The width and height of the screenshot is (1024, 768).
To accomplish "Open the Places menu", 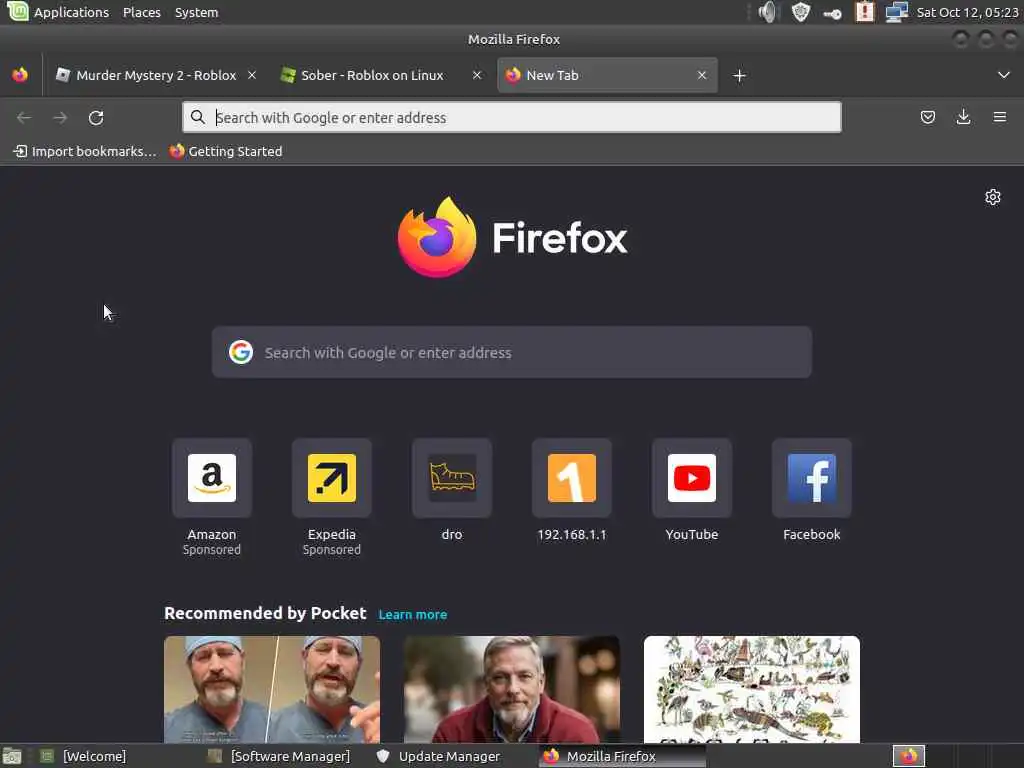I will pos(142,12).
